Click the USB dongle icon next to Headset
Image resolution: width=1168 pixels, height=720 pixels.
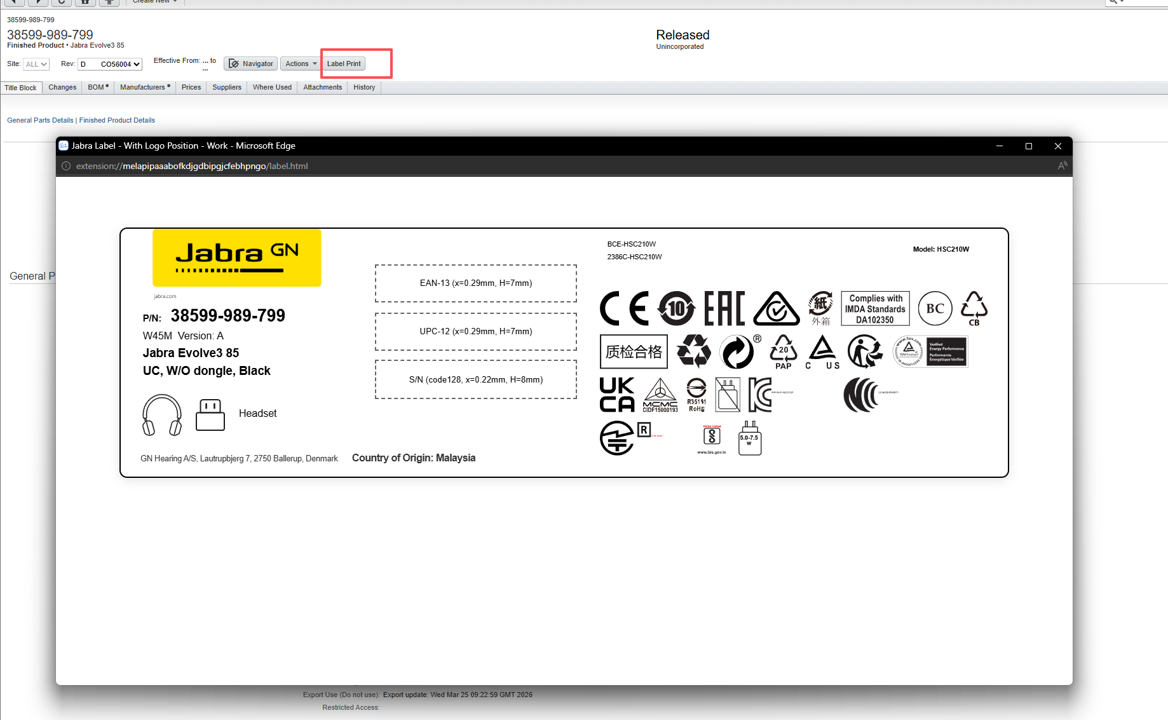pos(210,415)
